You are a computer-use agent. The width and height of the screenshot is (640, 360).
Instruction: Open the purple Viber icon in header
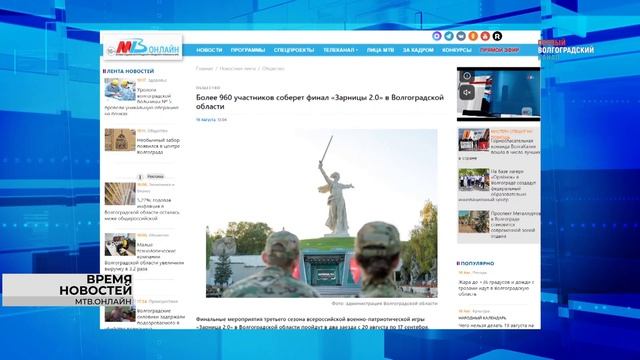tap(437, 36)
